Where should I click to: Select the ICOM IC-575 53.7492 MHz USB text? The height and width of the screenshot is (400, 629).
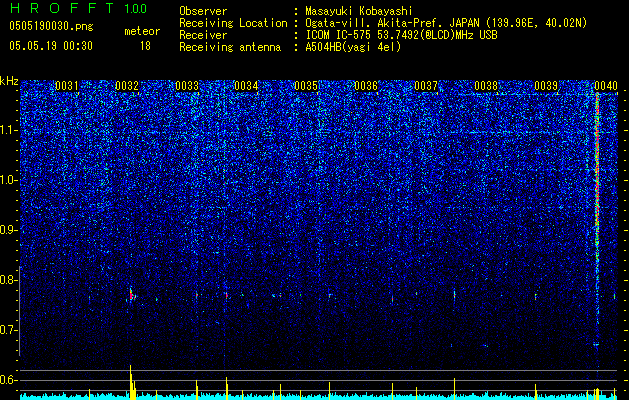click(x=401, y=35)
